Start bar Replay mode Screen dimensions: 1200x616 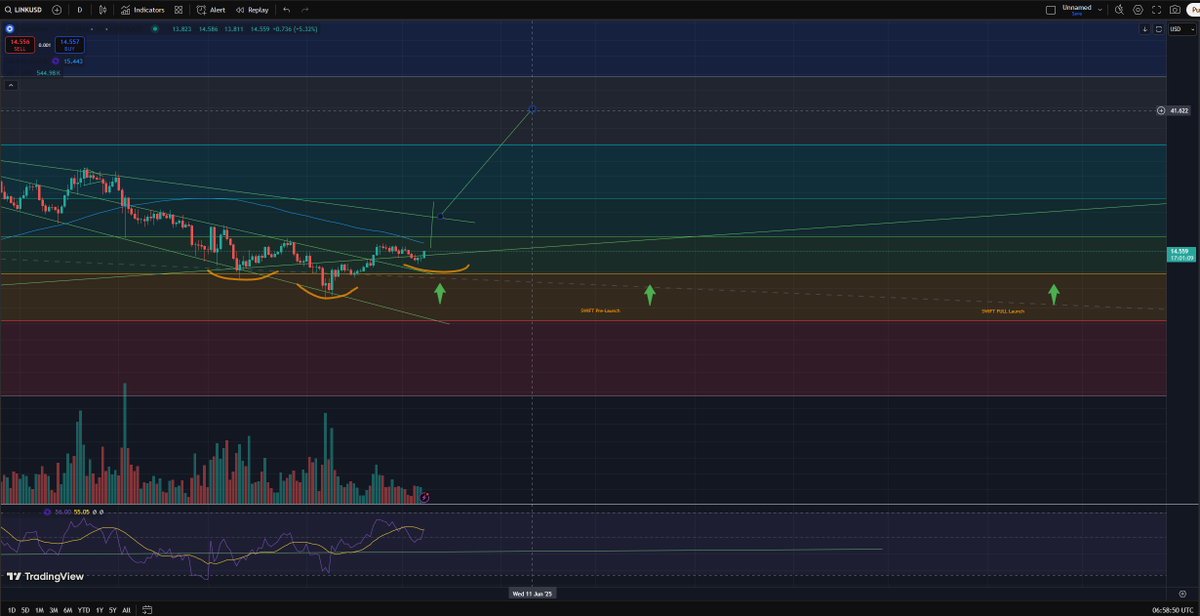pyautogui.click(x=252, y=9)
